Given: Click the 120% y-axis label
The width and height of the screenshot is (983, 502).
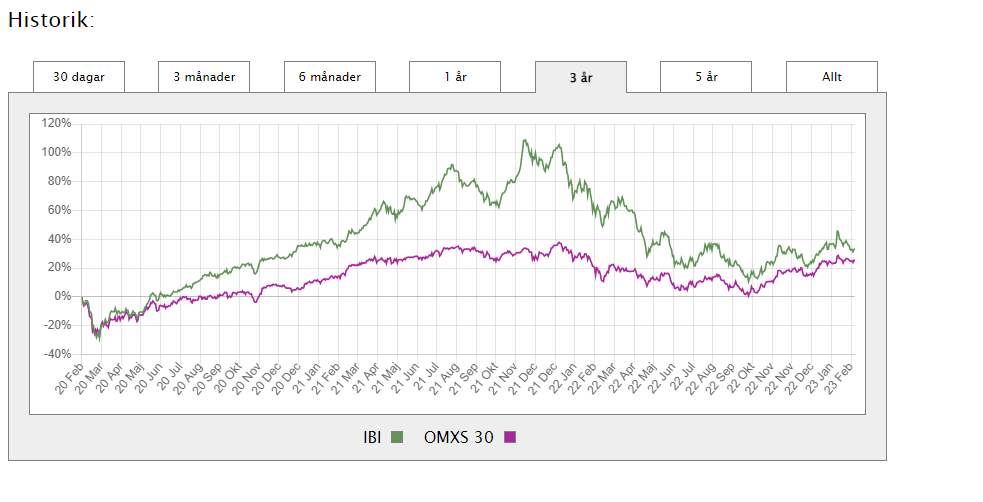Looking at the screenshot, I should [56, 123].
